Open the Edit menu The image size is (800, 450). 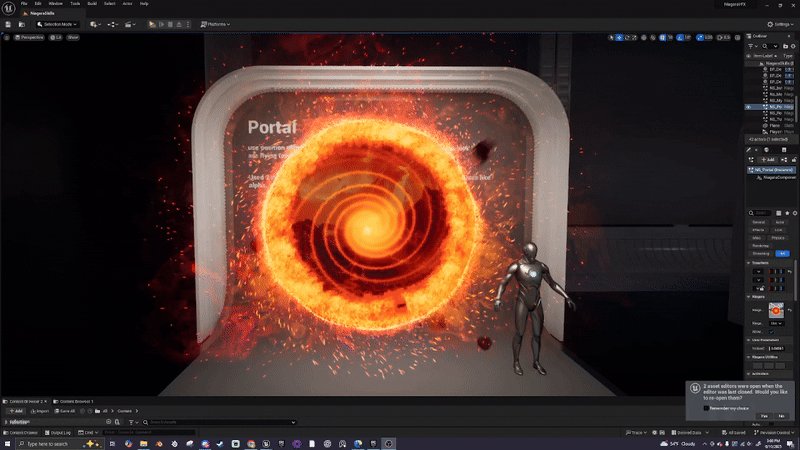[x=38, y=4]
